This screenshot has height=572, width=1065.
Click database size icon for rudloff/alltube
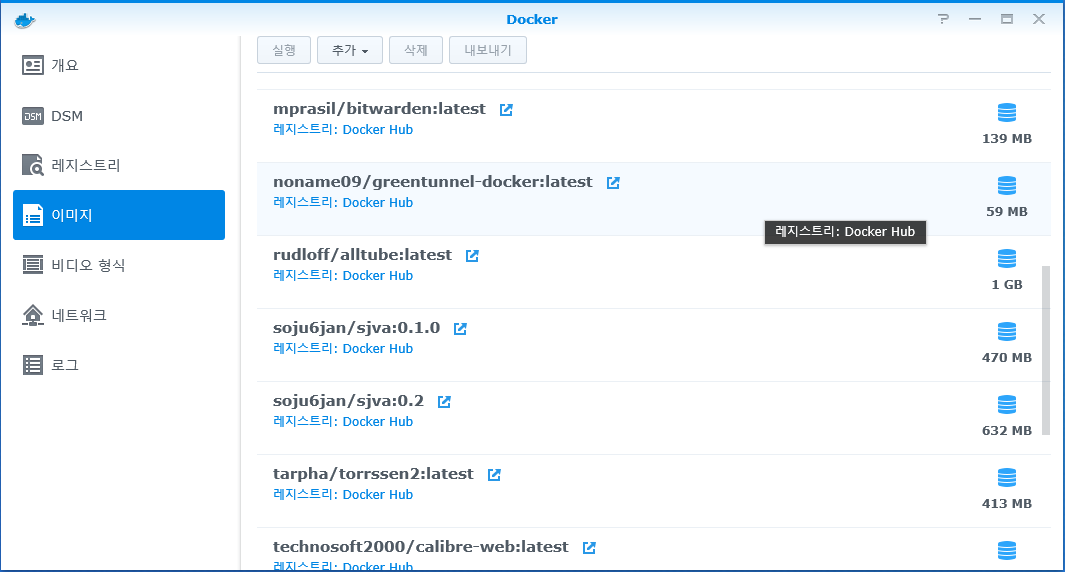pyautogui.click(x=1007, y=259)
